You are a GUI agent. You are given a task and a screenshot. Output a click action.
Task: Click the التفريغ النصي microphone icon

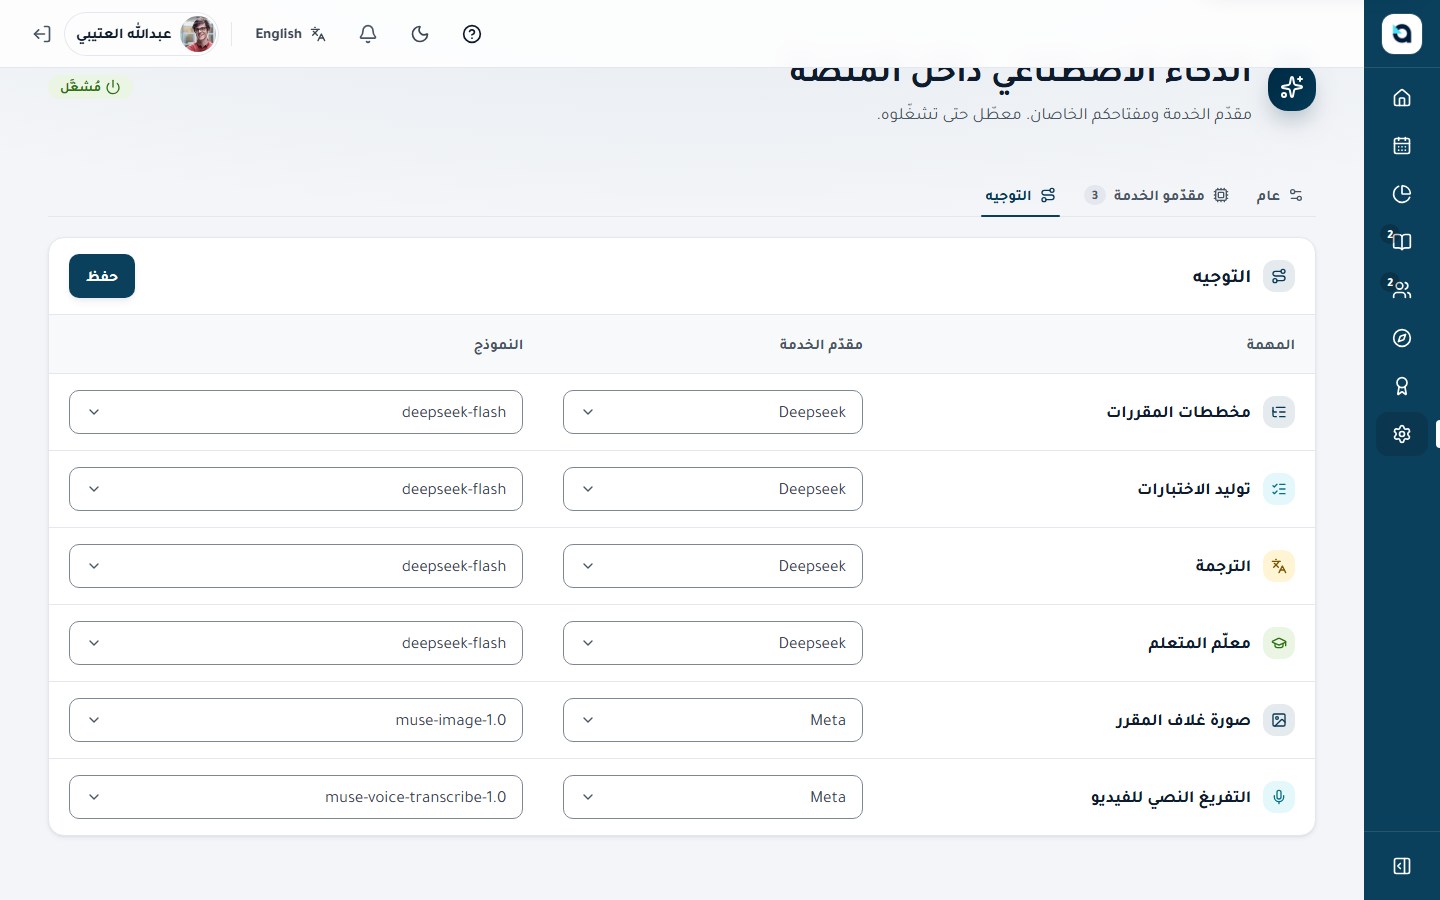pyautogui.click(x=1279, y=797)
